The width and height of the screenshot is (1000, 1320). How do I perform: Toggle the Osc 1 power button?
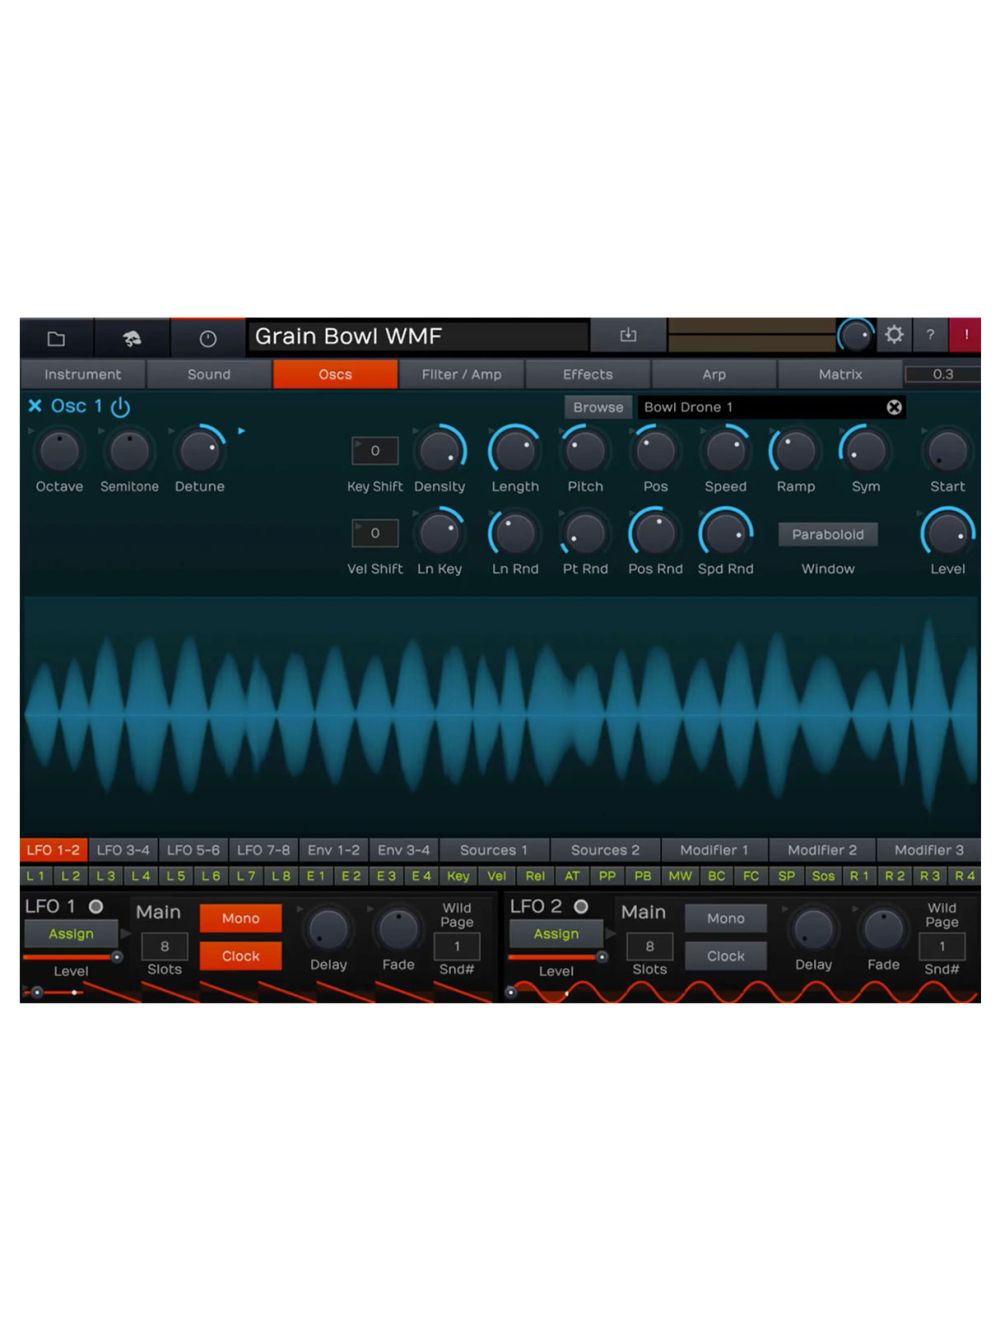(120, 406)
